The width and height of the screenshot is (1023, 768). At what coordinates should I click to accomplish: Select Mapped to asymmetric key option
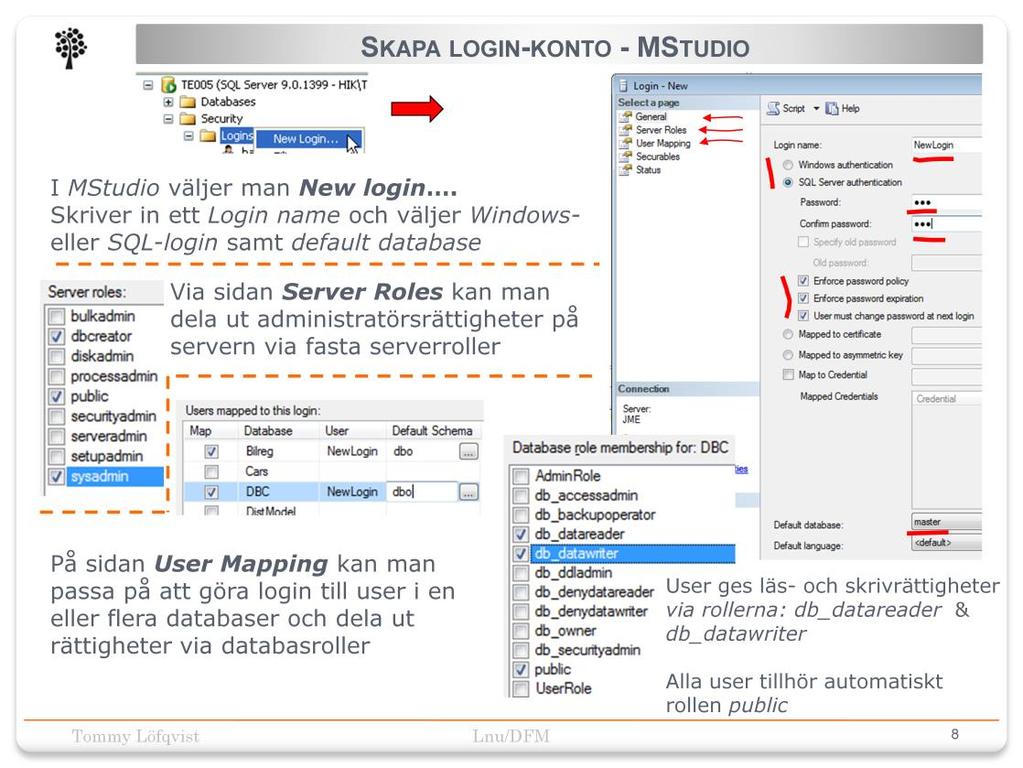(x=788, y=355)
